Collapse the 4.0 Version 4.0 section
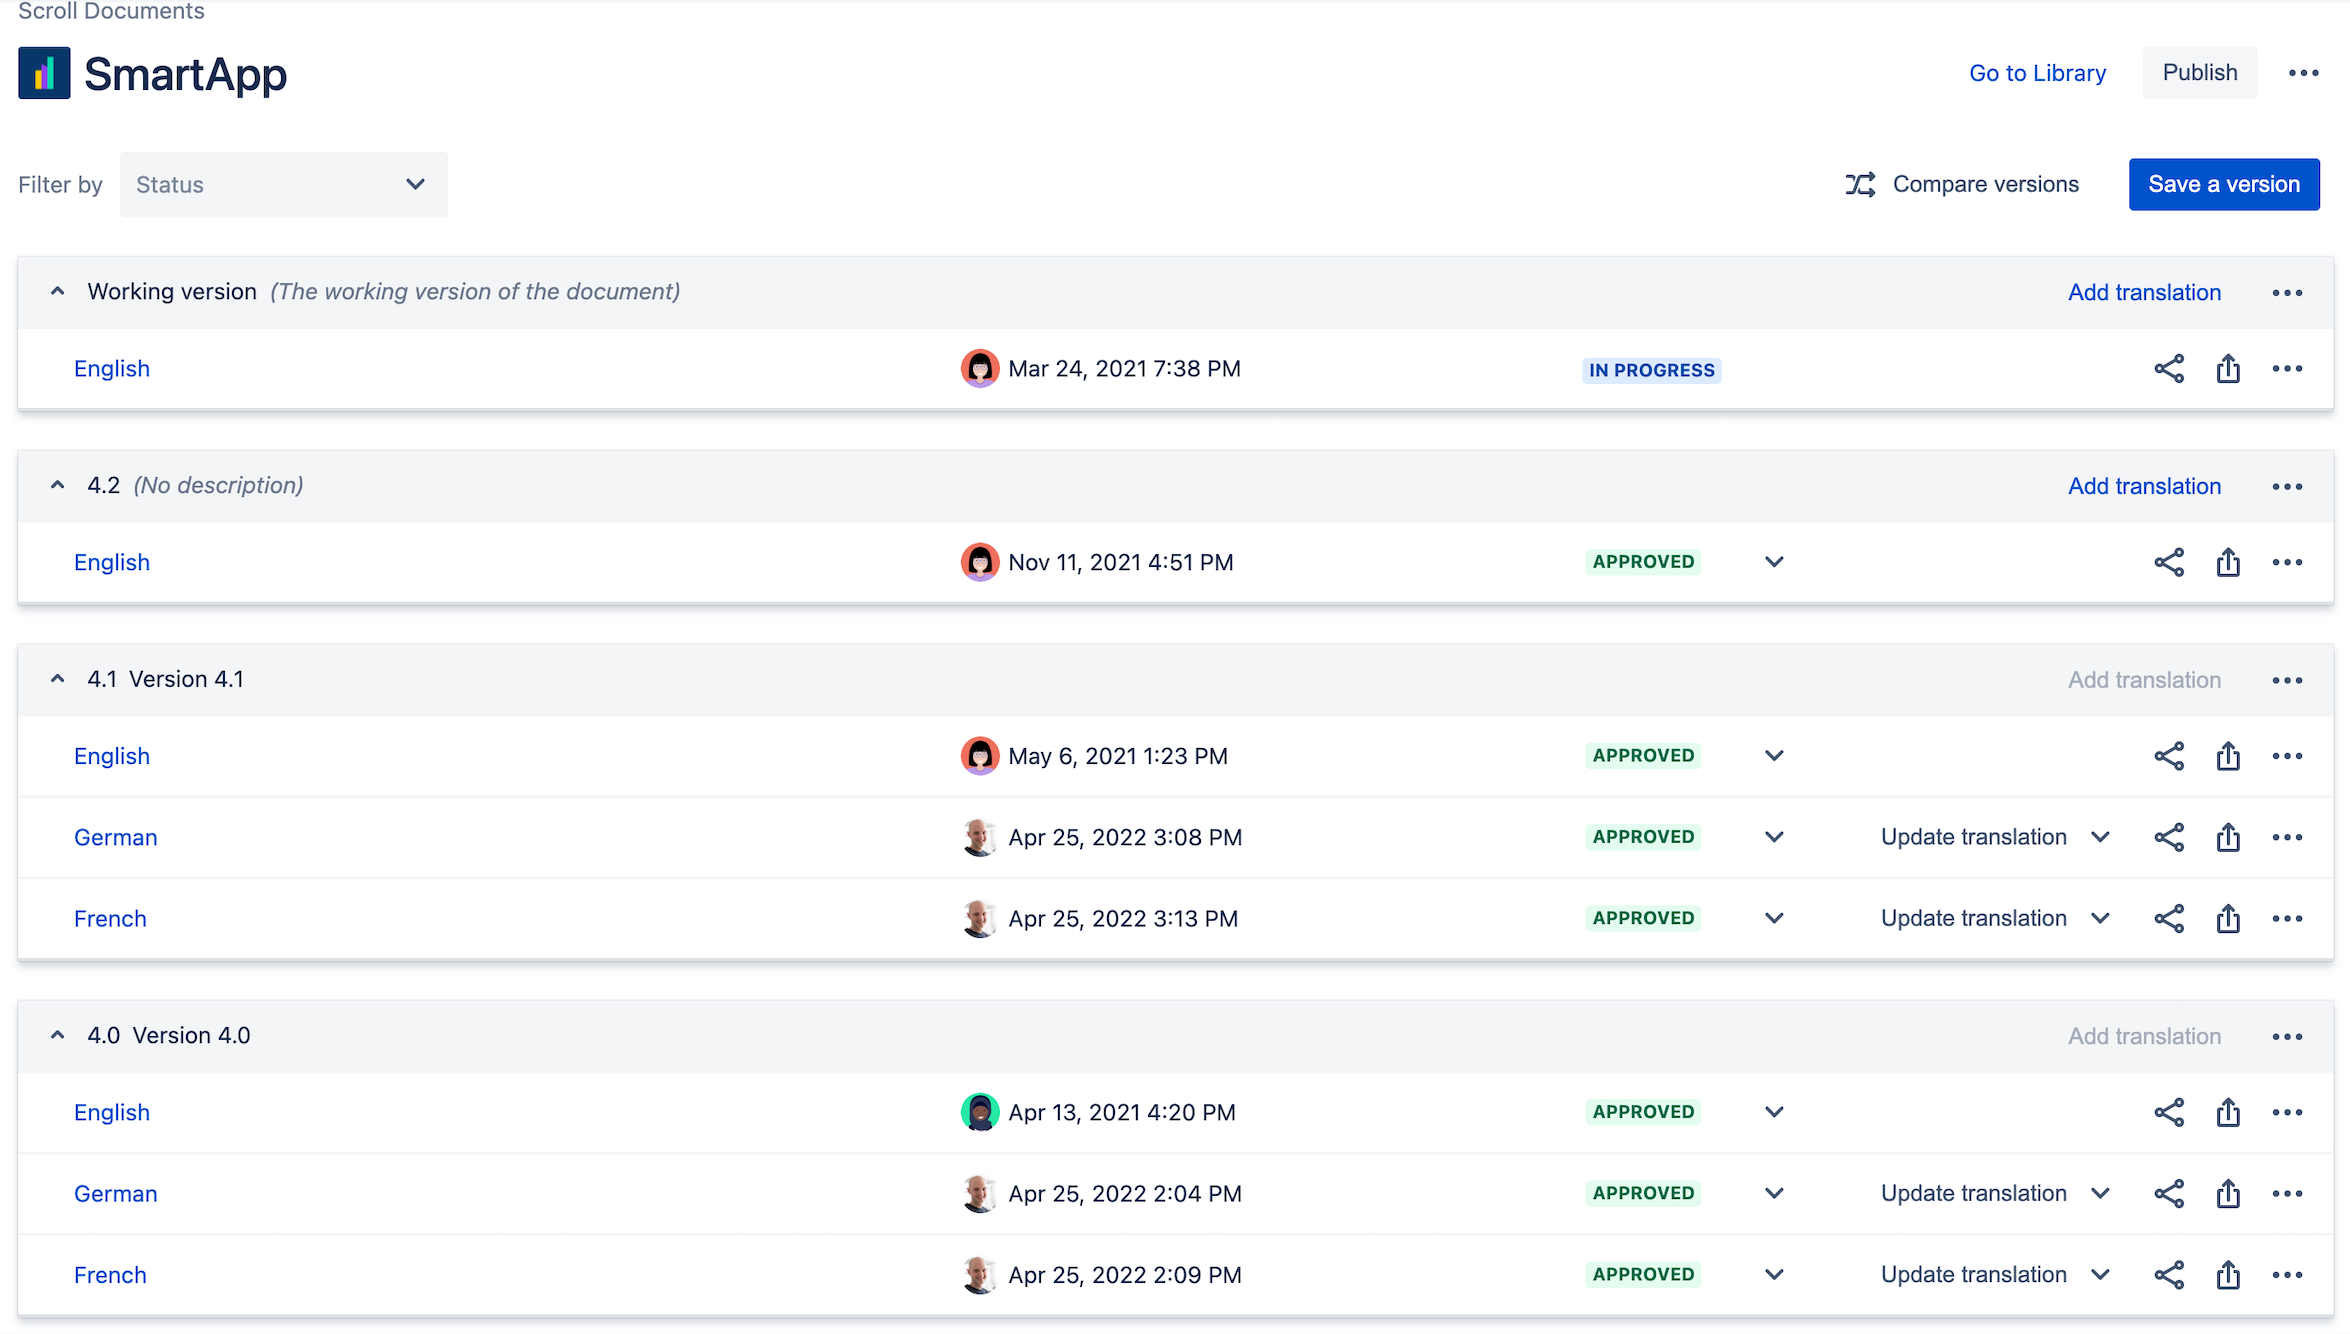 [58, 1036]
